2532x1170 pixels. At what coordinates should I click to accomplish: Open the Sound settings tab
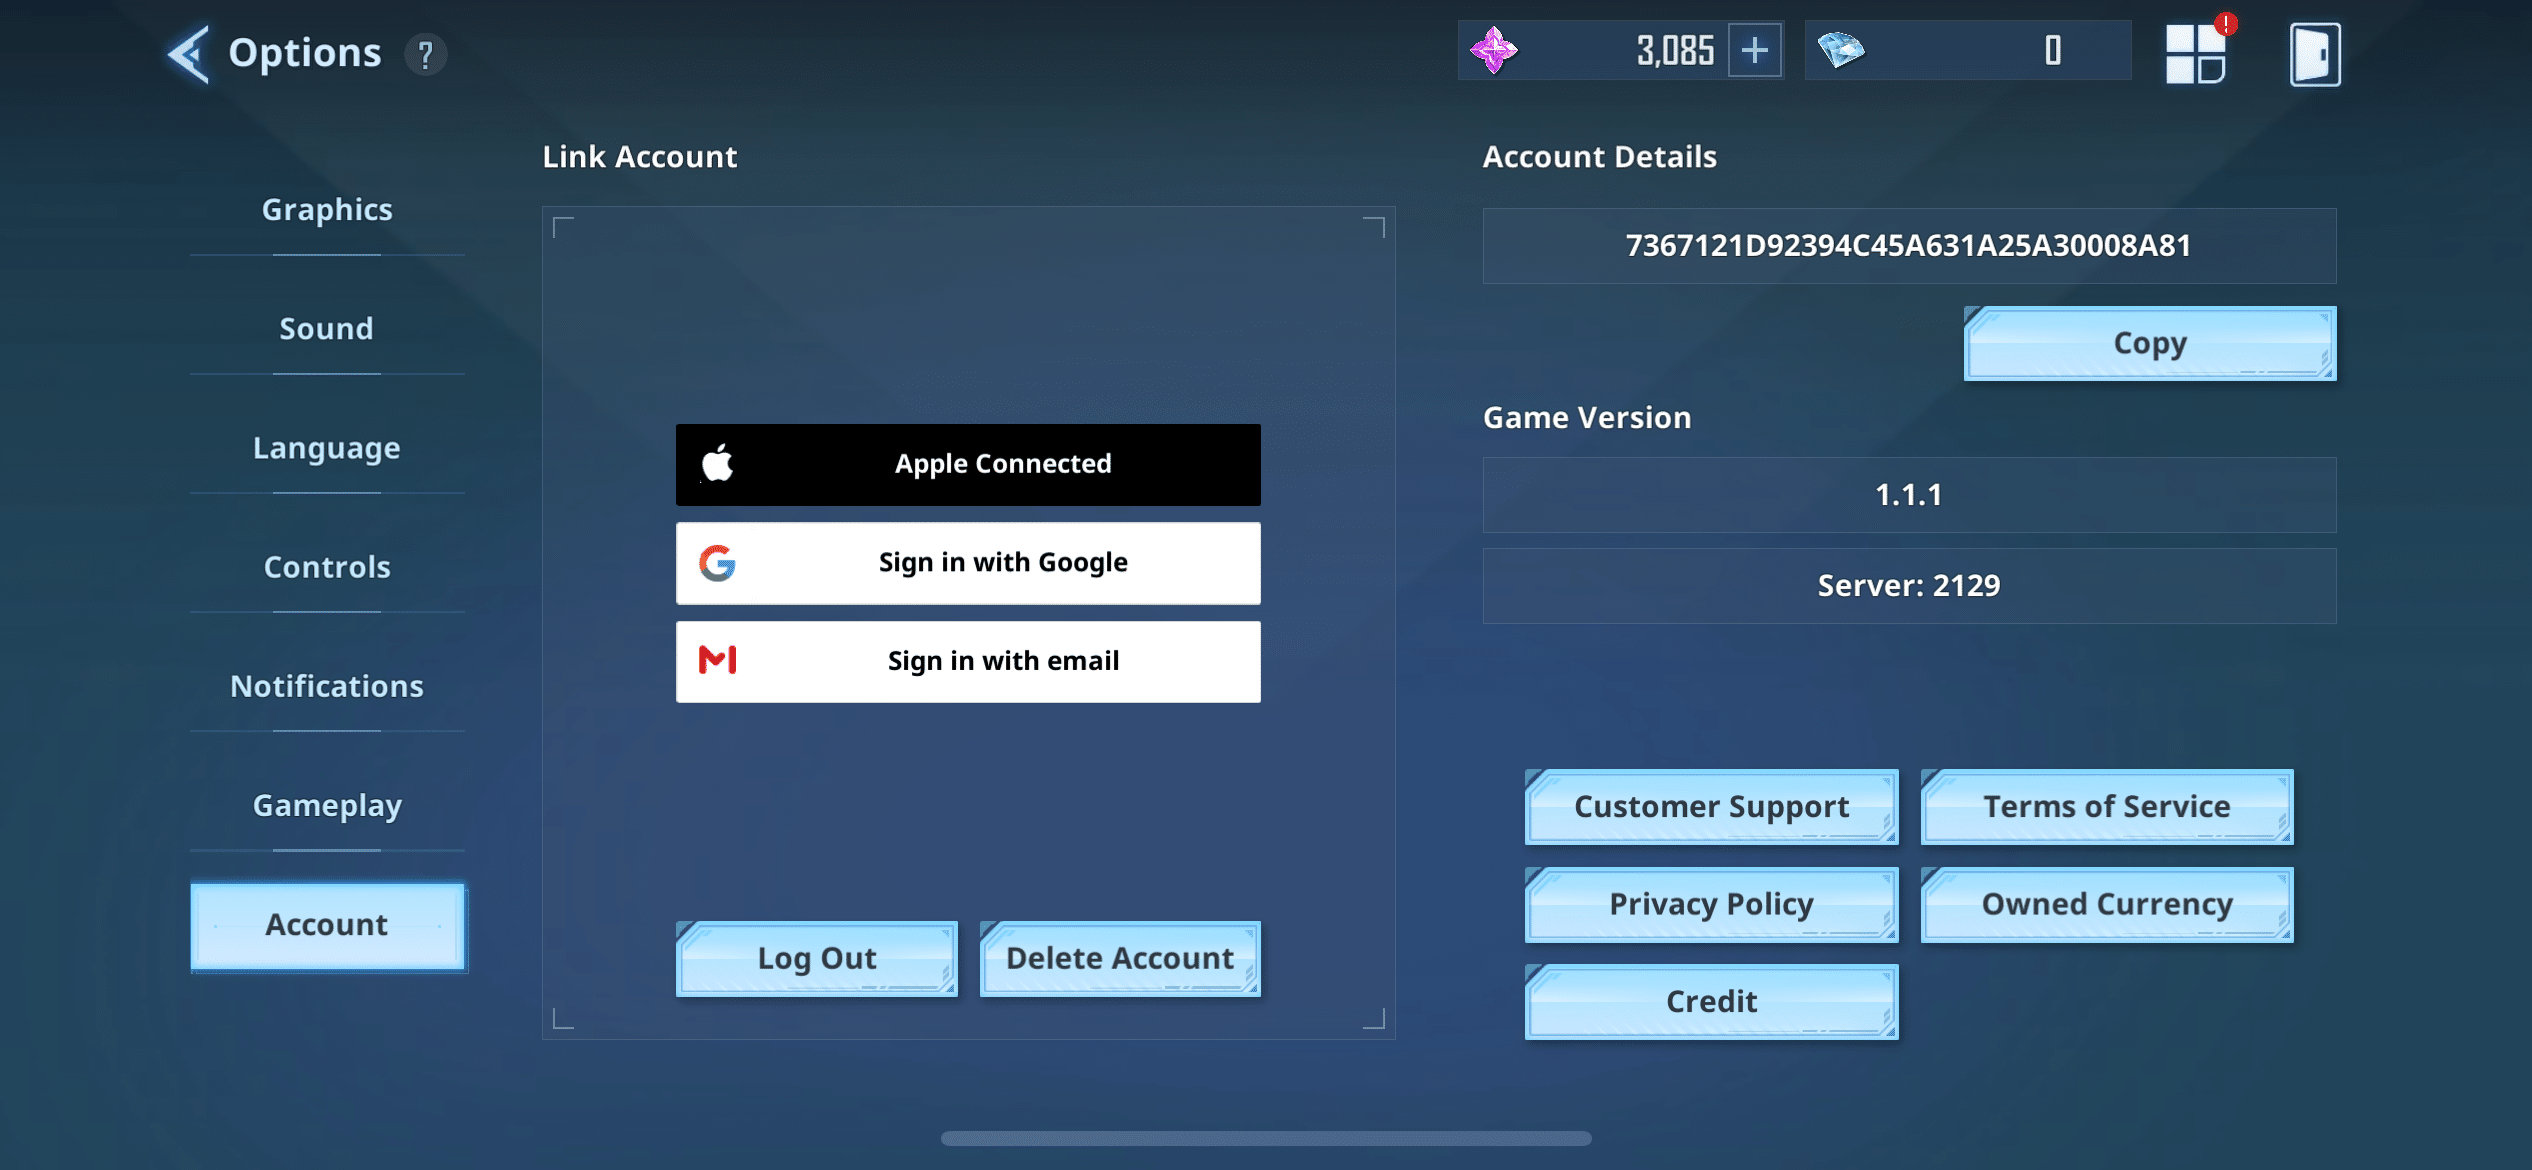pos(327,329)
